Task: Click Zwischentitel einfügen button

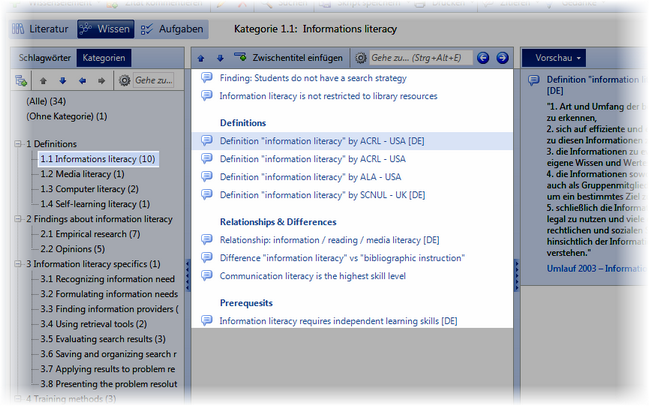Action: coord(288,58)
